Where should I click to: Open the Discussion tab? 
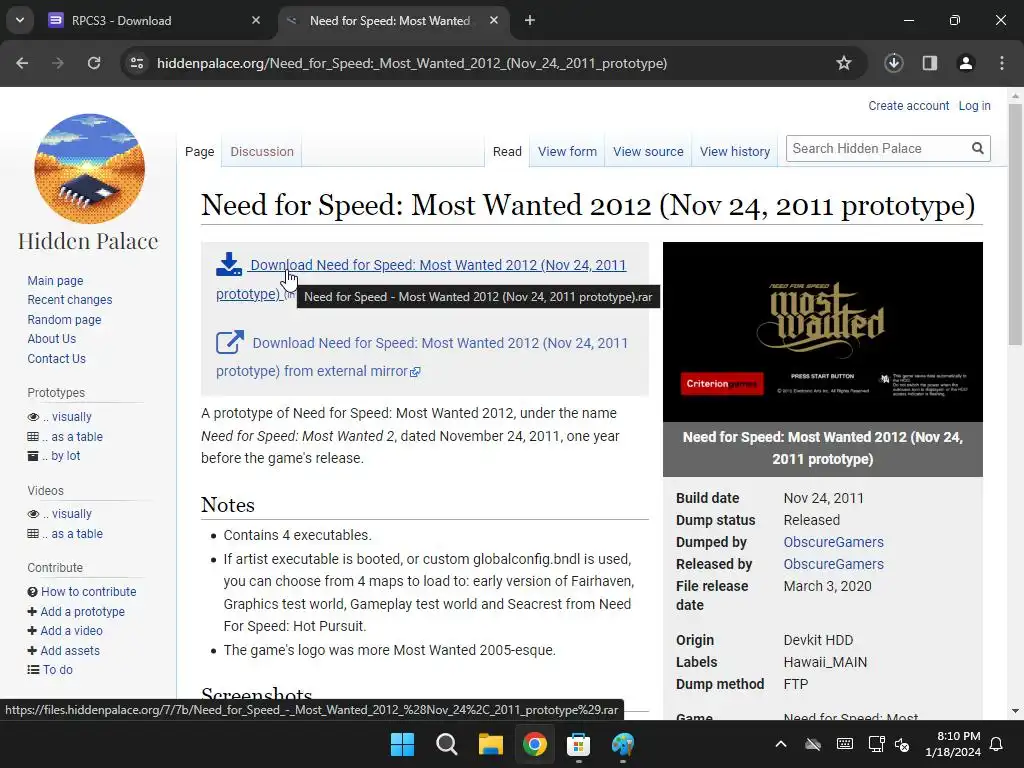262,152
